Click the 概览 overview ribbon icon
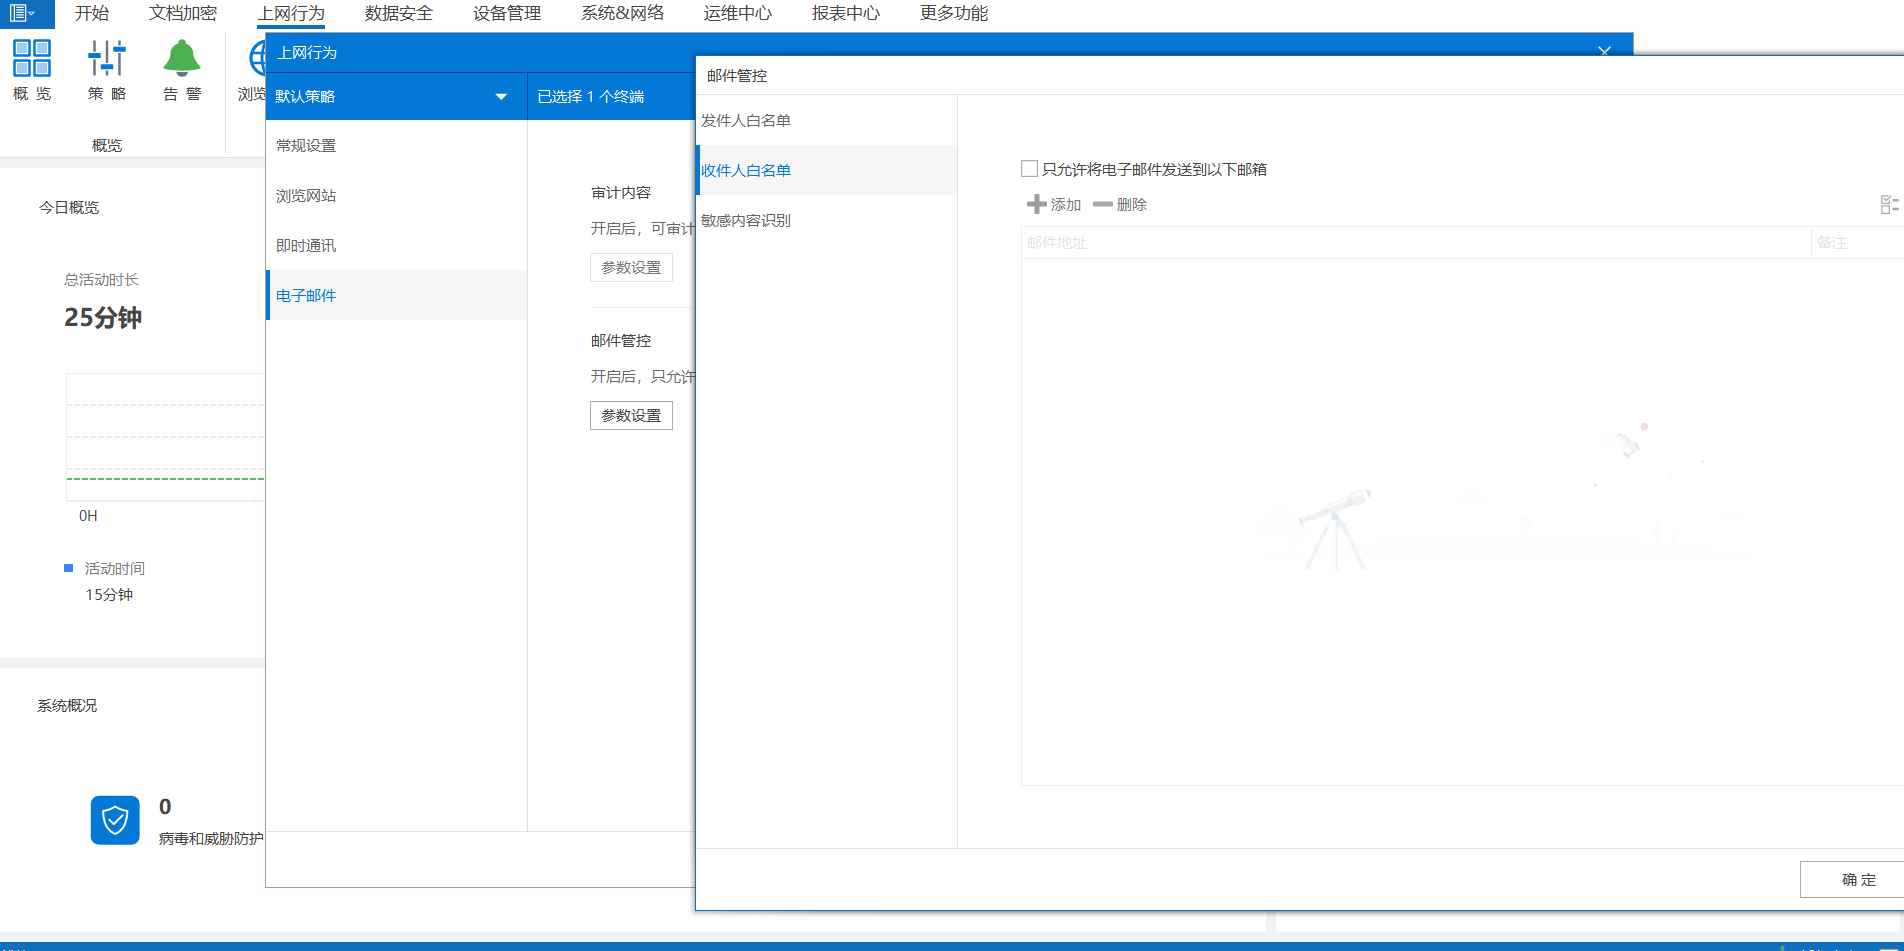This screenshot has width=1904, height=951. click(32, 70)
